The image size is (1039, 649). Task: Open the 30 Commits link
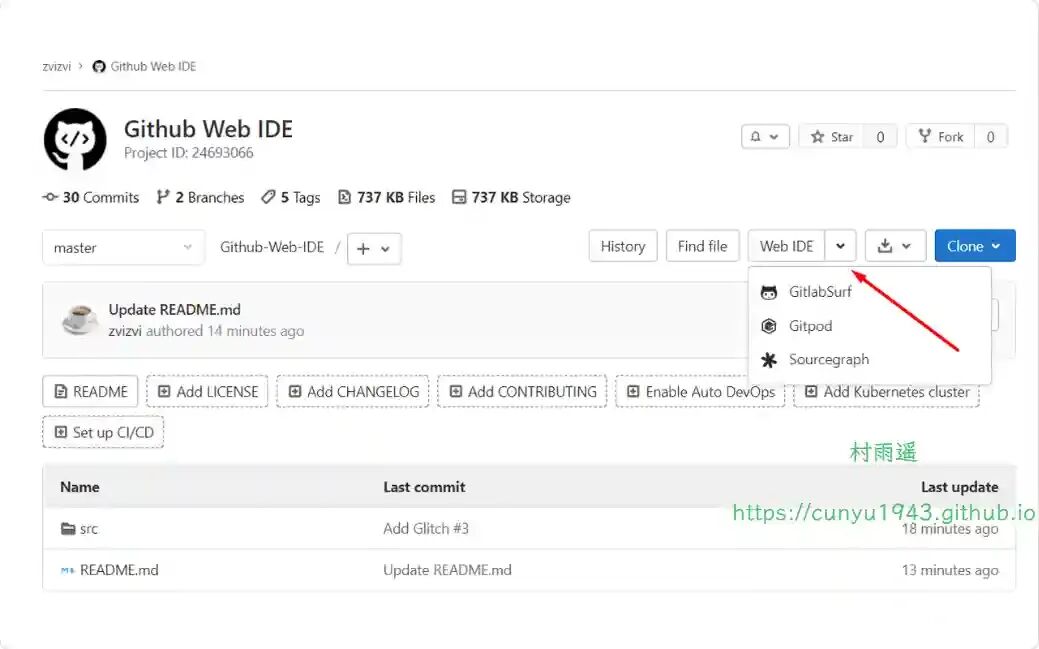coord(91,198)
